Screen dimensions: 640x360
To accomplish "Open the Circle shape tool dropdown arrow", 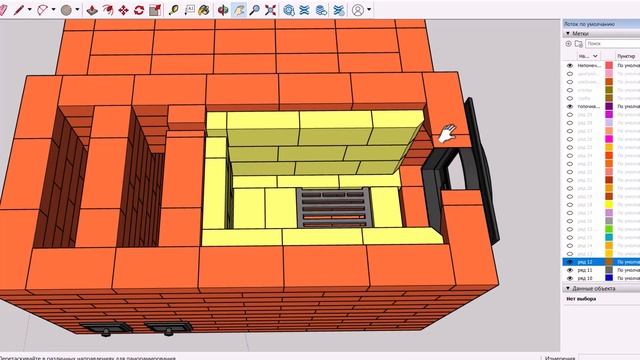I will coord(77,10).
